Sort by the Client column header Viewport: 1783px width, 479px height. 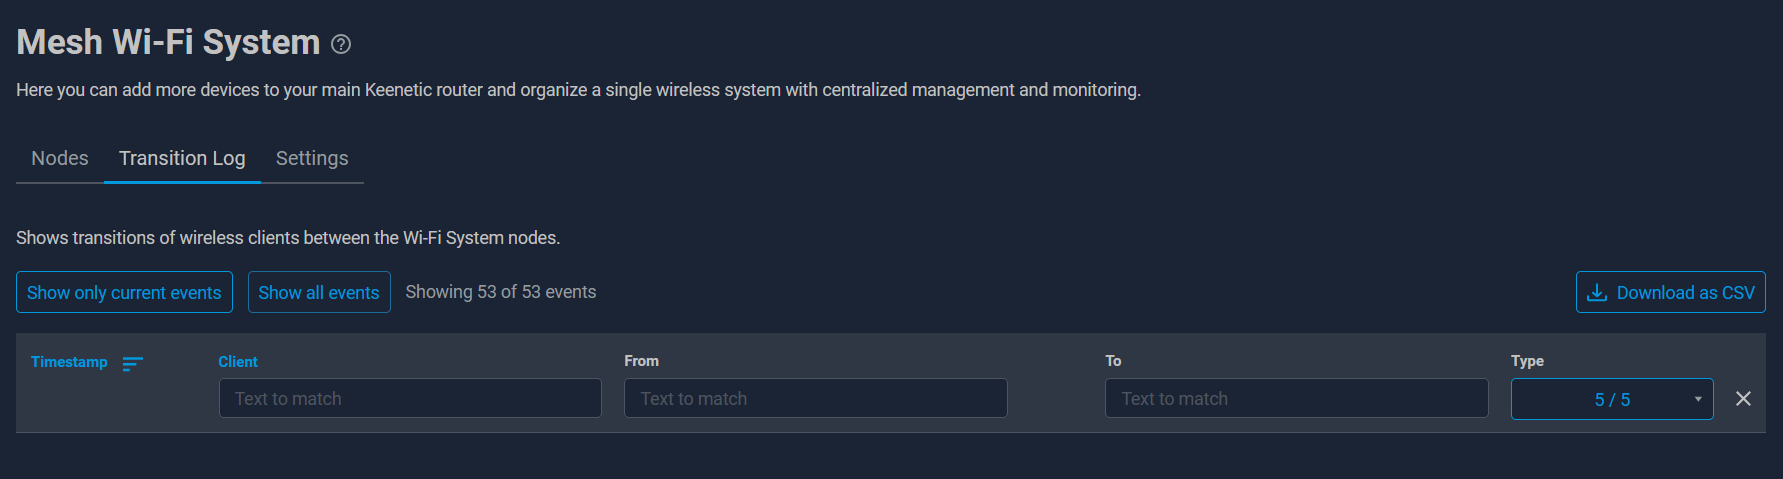[238, 362]
